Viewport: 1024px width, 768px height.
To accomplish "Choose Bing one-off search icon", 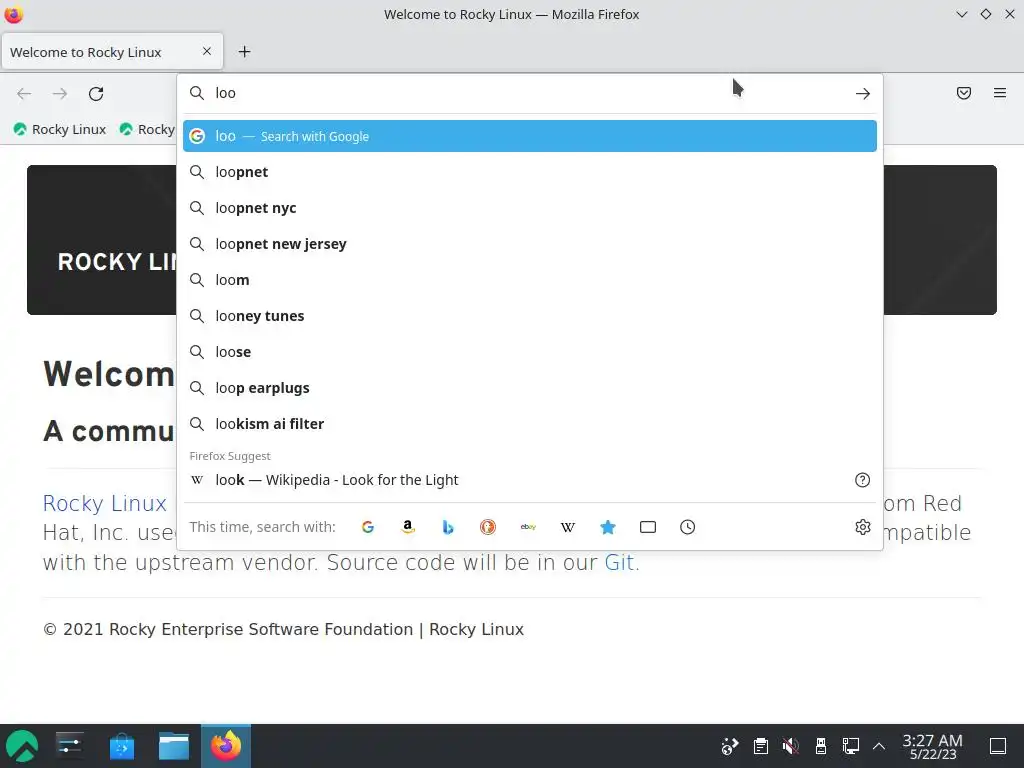I will pos(448,527).
